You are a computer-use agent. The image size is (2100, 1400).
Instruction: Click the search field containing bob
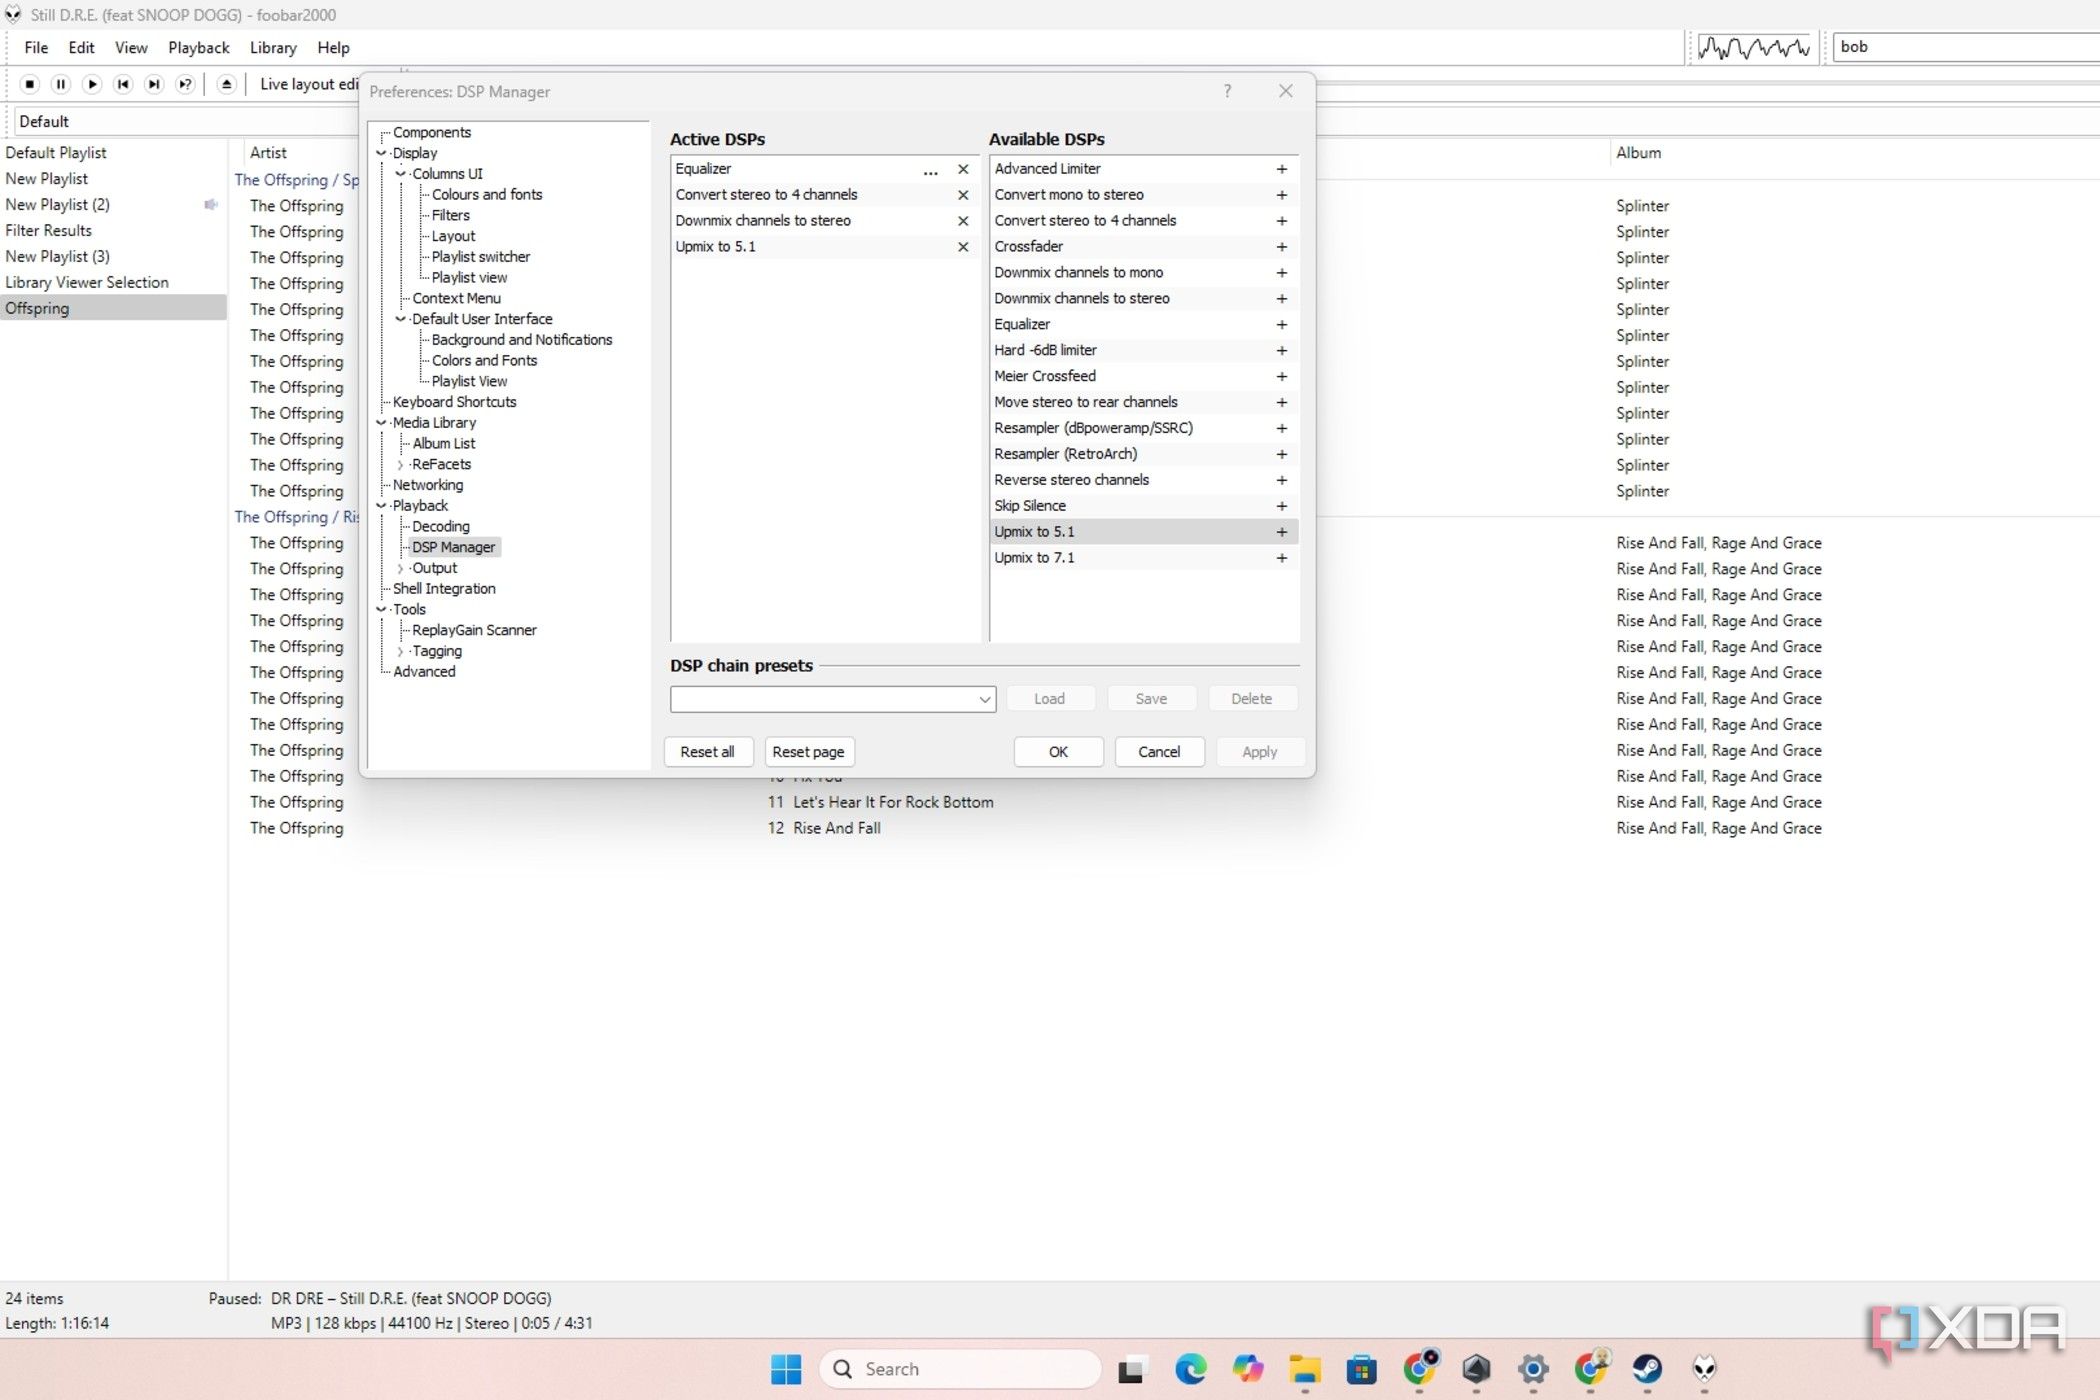tap(1965, 47)
